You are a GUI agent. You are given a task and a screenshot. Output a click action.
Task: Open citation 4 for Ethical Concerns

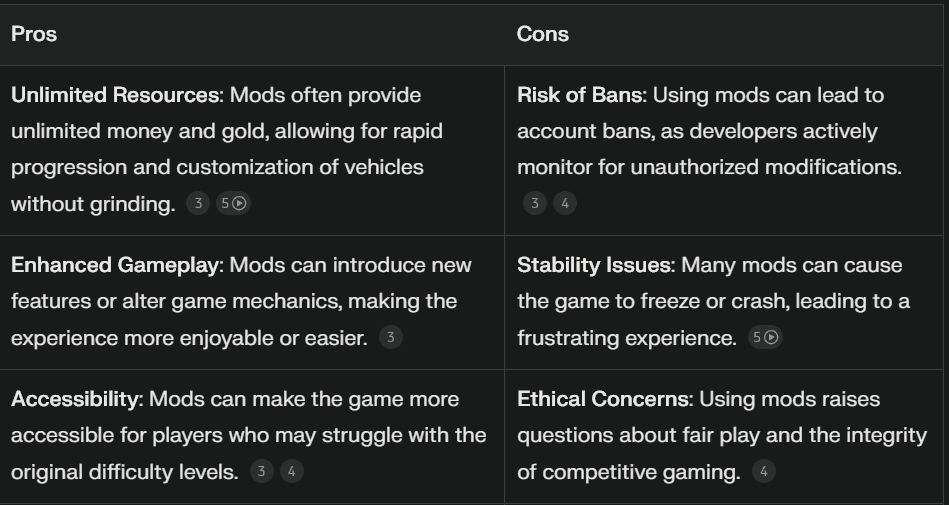click(x=764, y=471)
